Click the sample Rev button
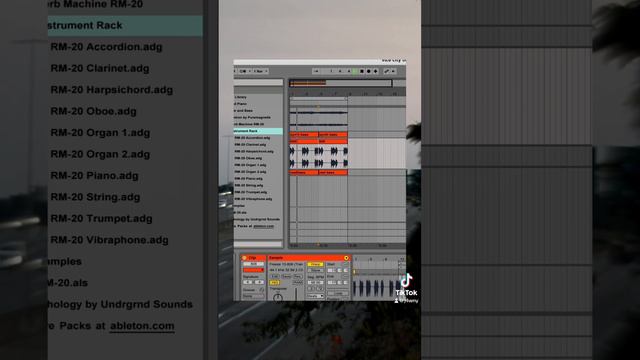This screenshot has width=640, height=360. click(x=298, y=276)
